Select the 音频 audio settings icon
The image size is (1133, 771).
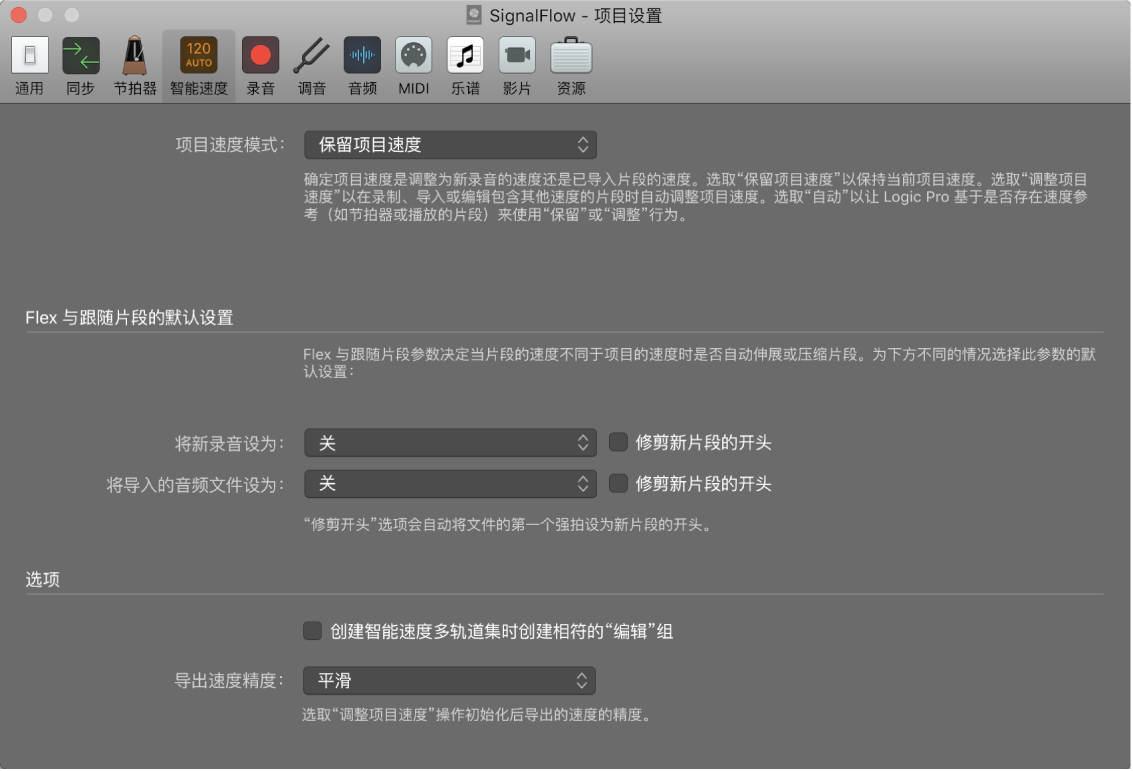coord(362,62)
